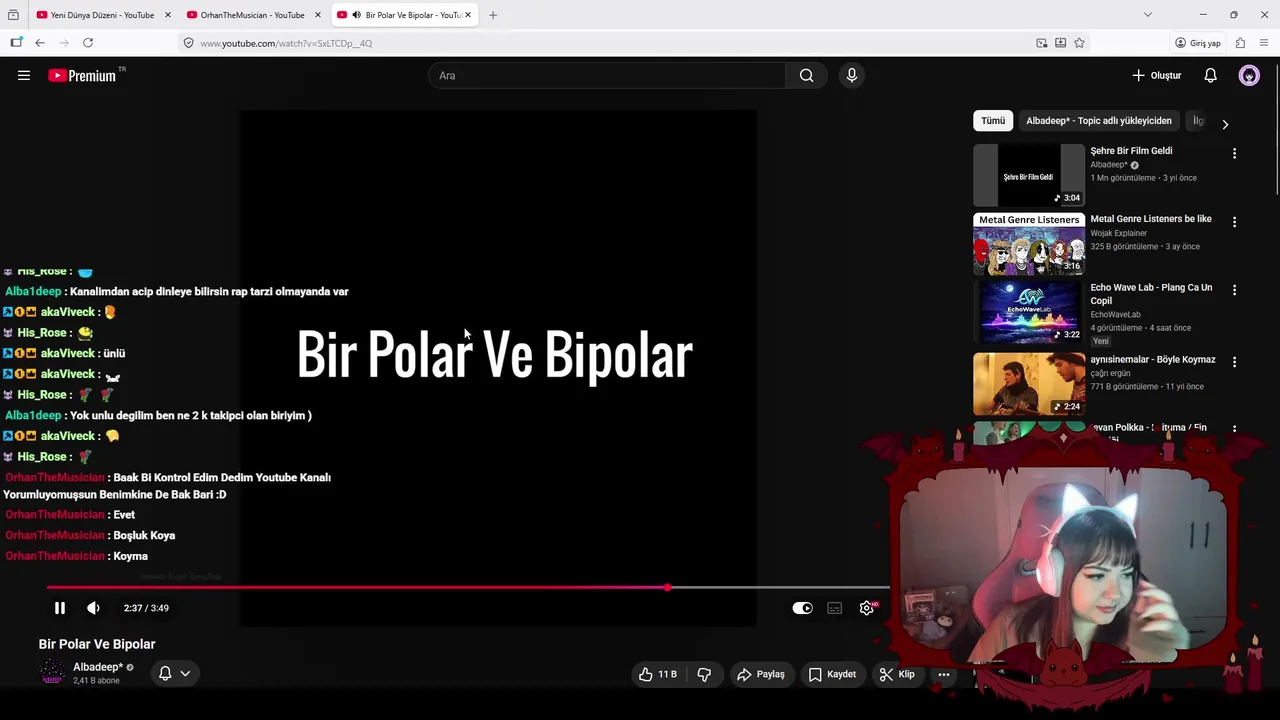The image size is (1280, 720).
Task: Click the picture-in-picture address bar icon
Action: pos(1042,43)
